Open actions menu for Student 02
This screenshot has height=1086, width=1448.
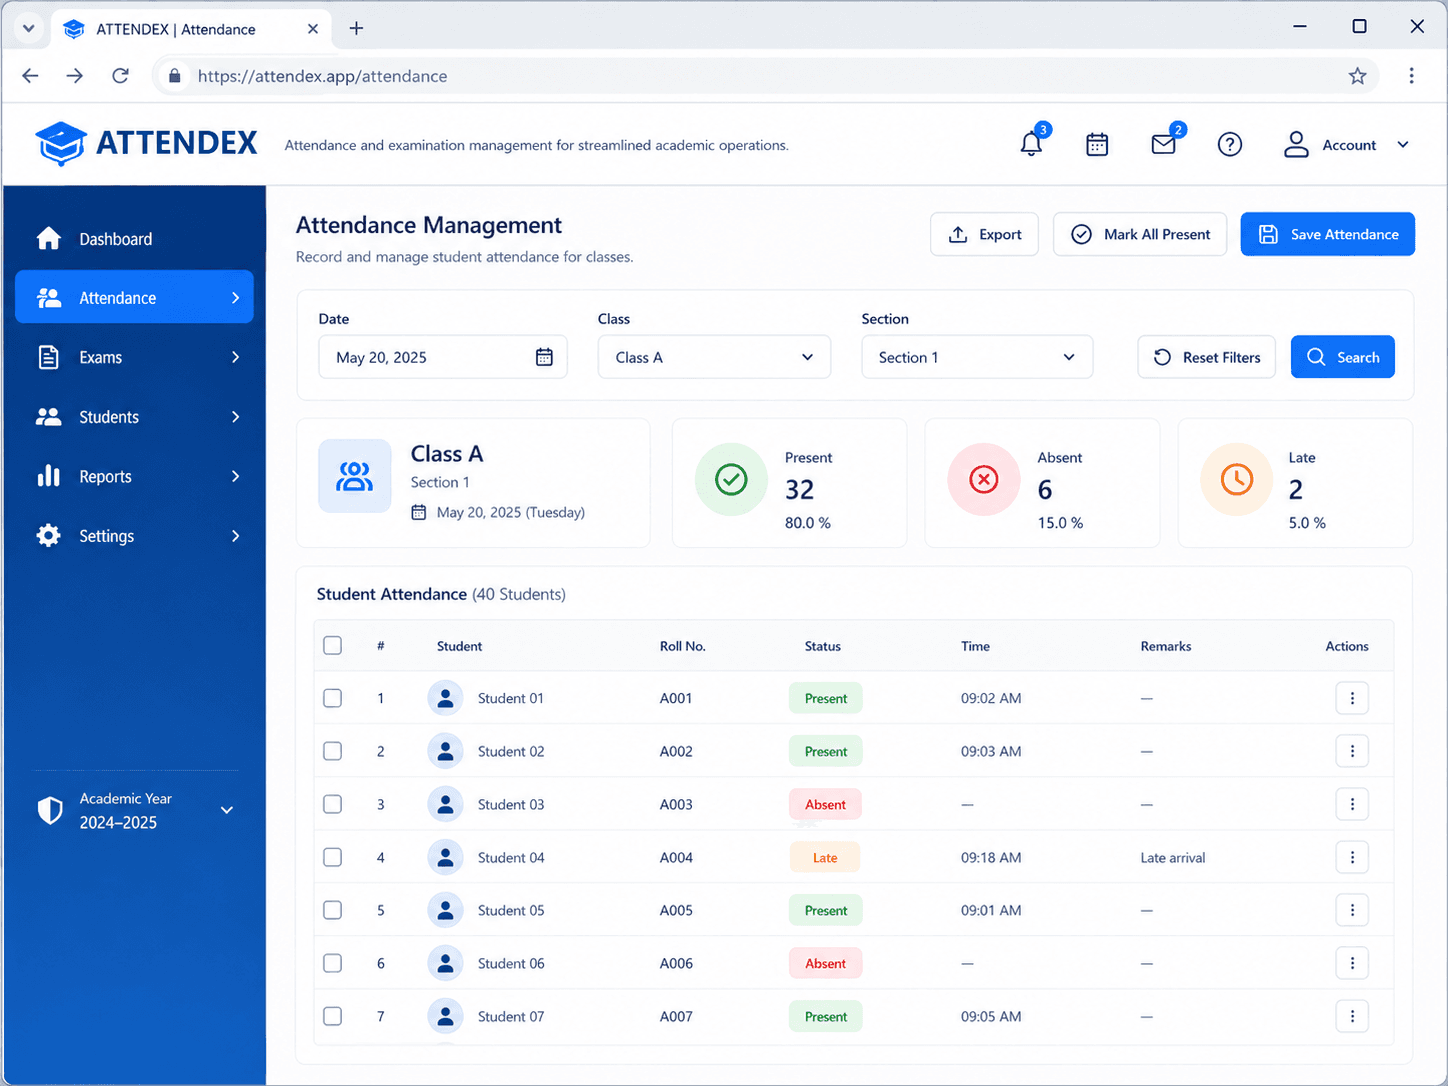1352,751
